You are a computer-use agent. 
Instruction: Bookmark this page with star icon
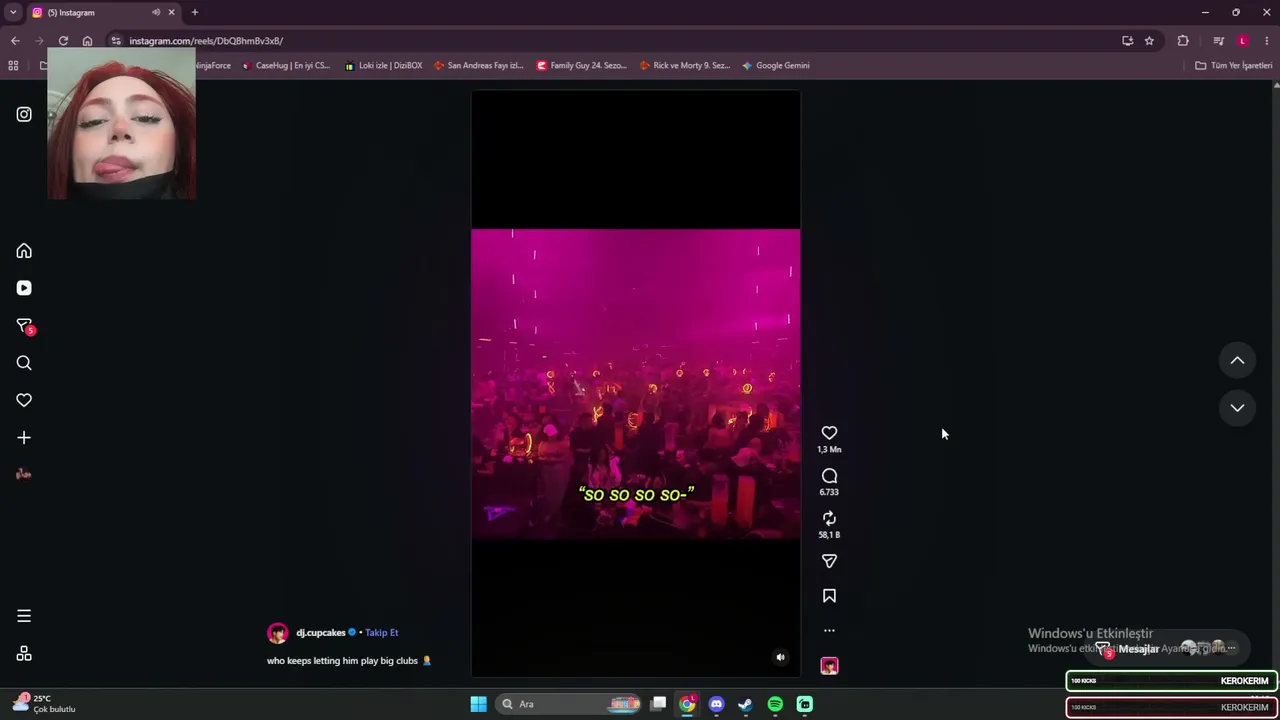tap(1149, 41)
